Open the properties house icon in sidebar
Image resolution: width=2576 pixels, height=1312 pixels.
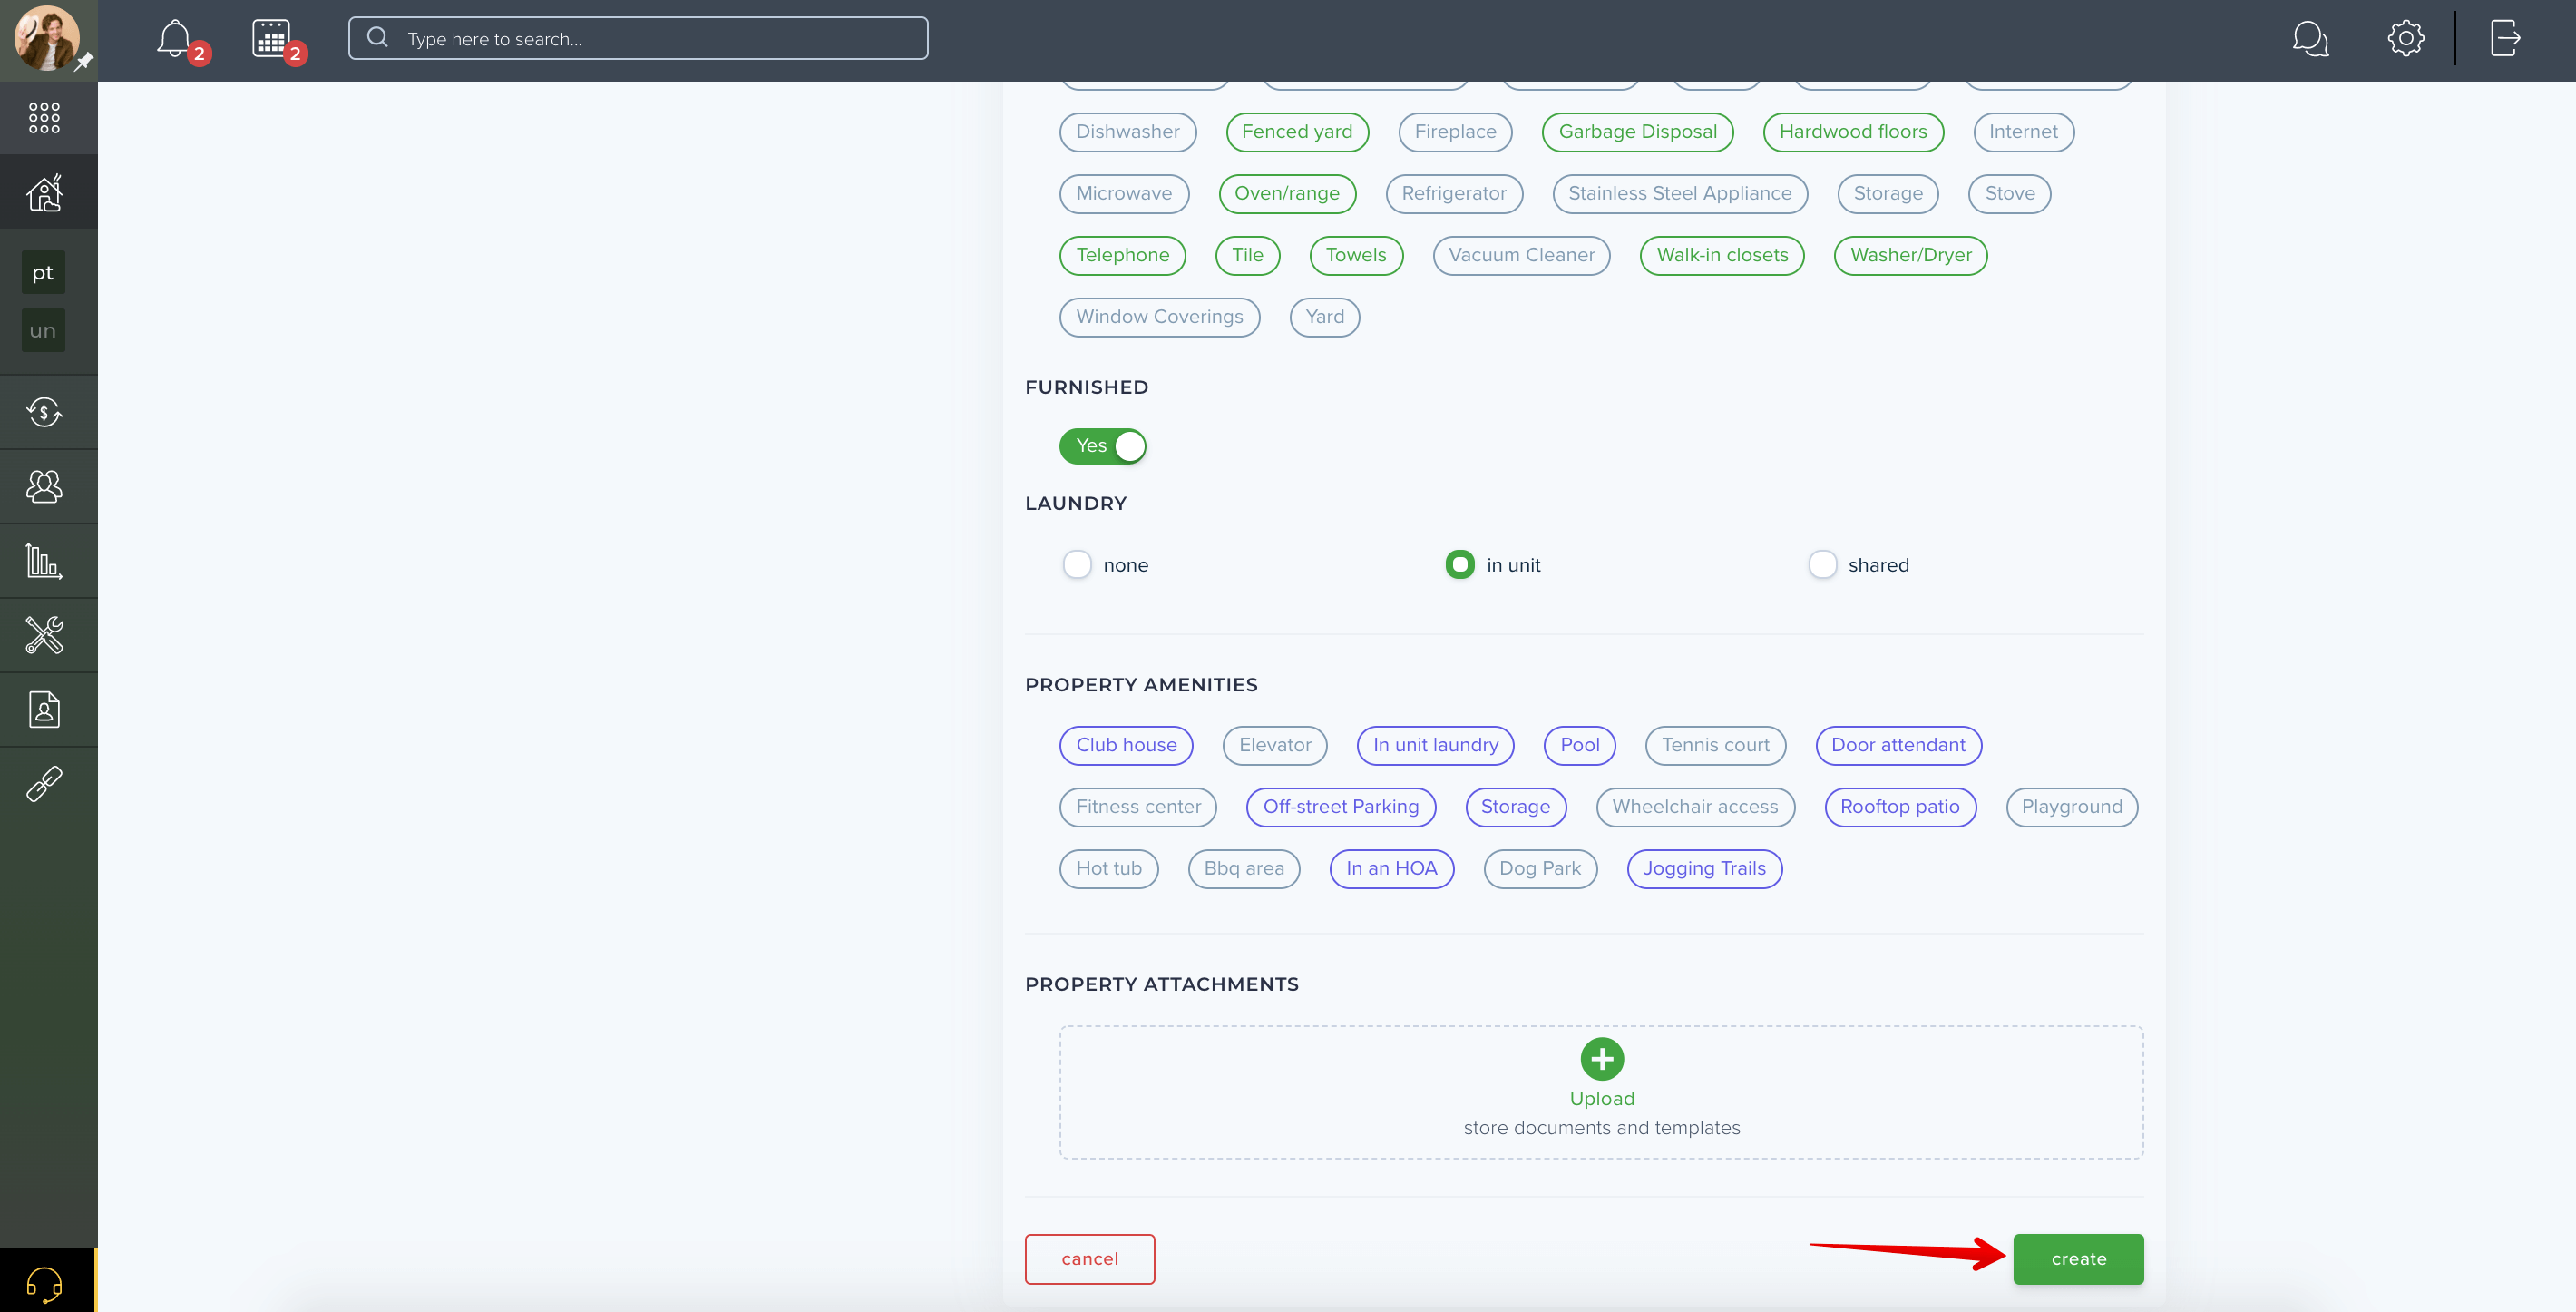pyautogui.click(x=44, y=192)
